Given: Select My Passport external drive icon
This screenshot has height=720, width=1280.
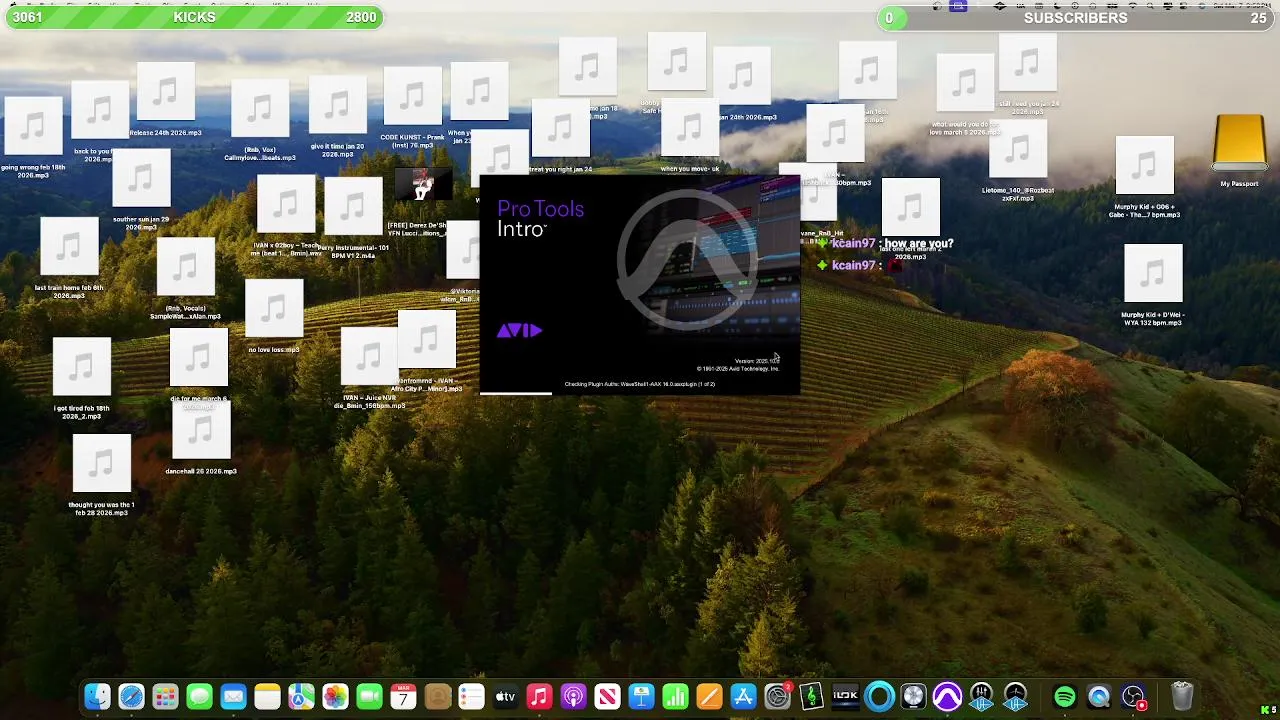Looking at the screenshot, I should [x=1240, y=143].
